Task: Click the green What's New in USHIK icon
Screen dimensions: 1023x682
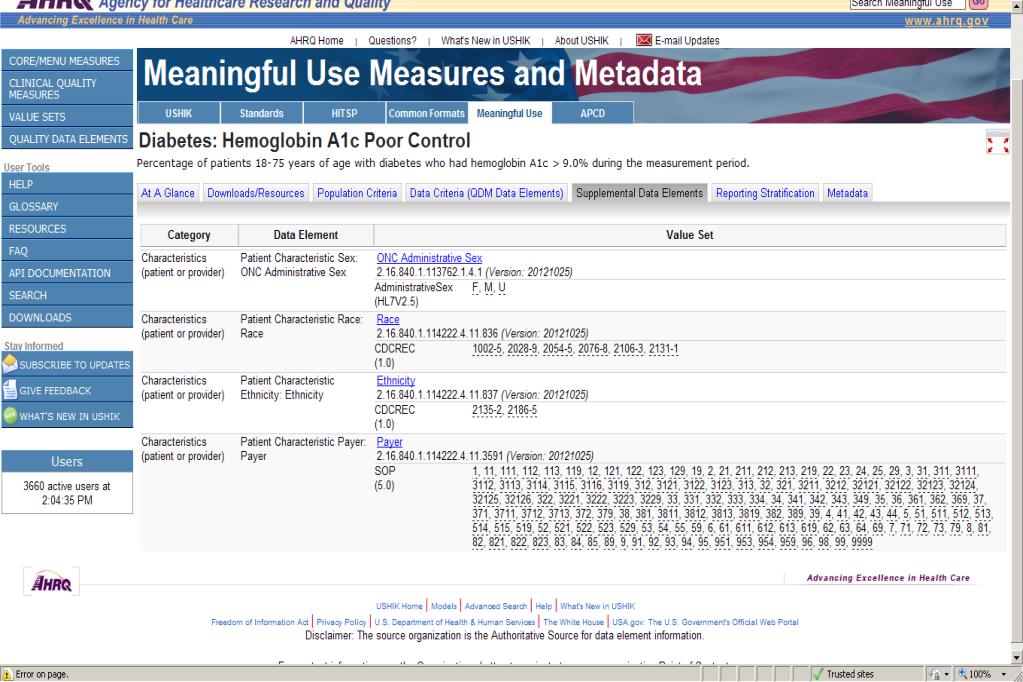Action: (10, 415)
